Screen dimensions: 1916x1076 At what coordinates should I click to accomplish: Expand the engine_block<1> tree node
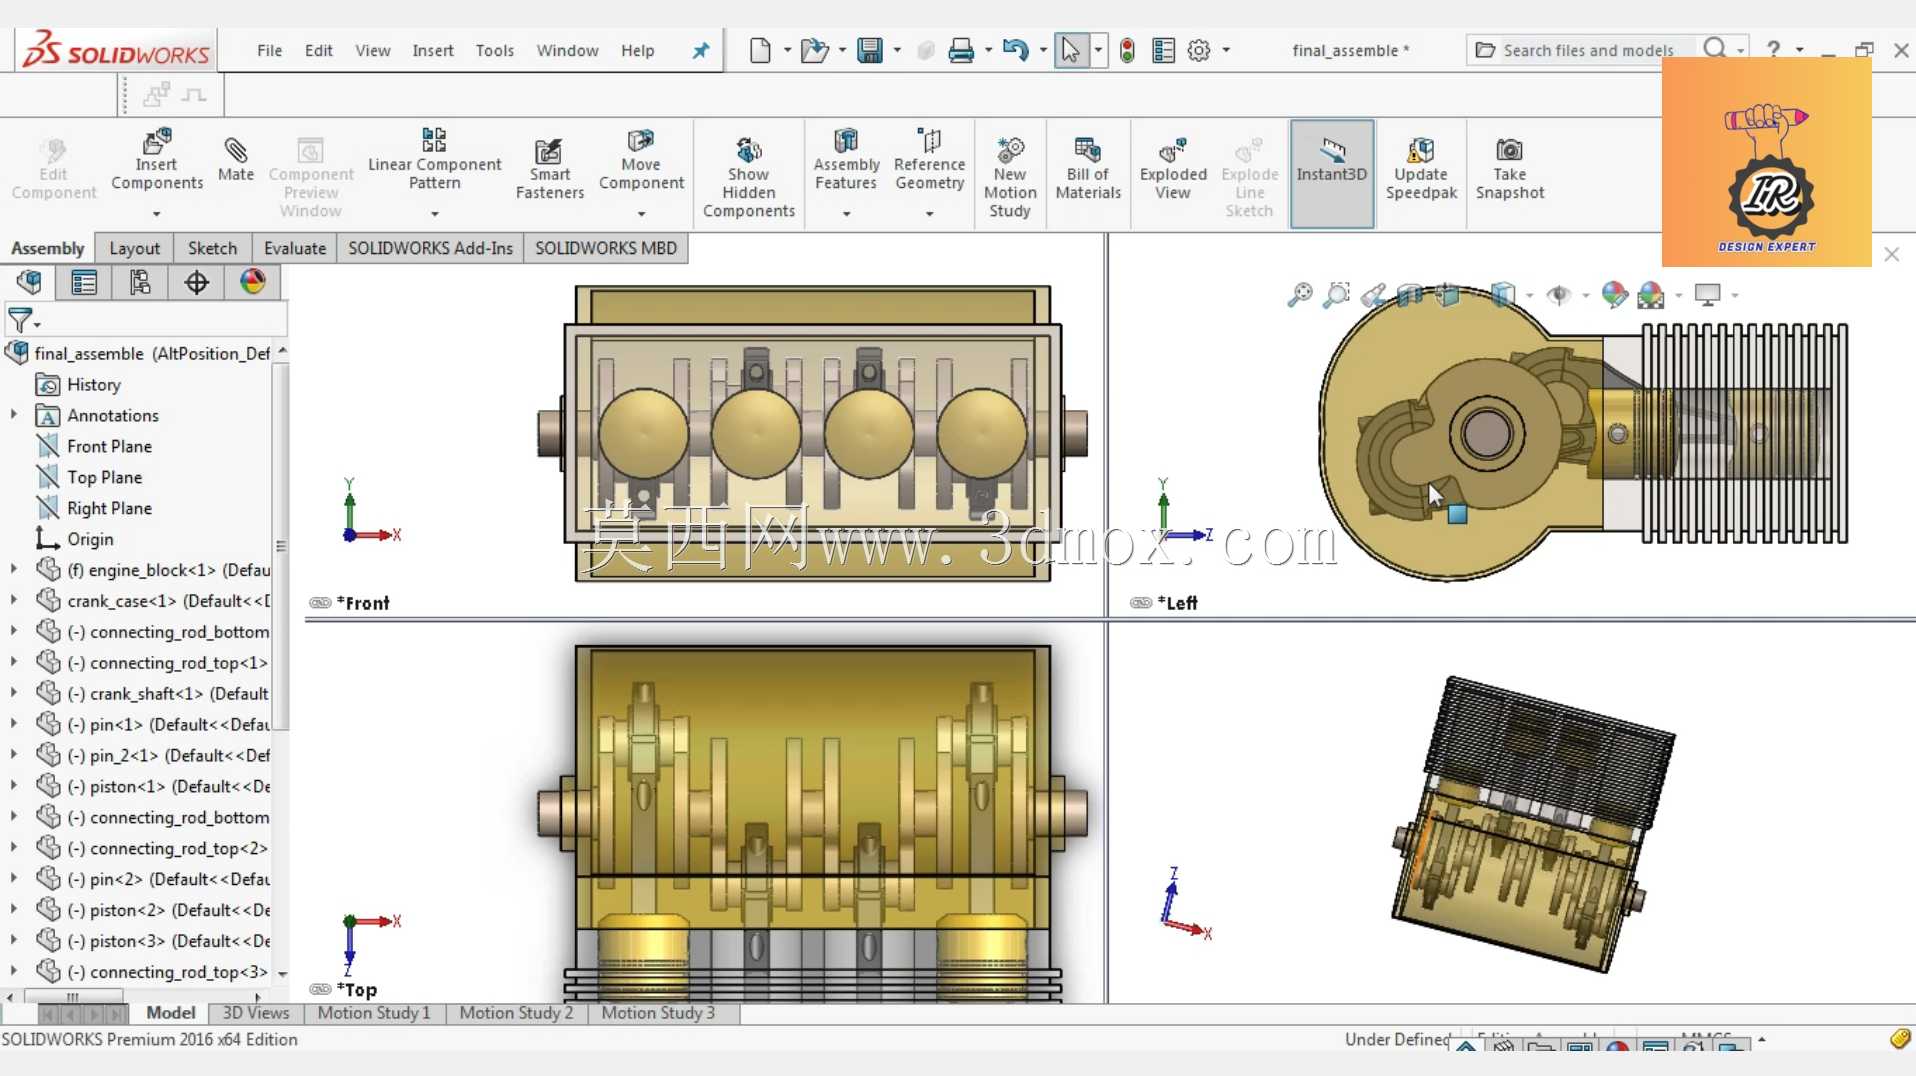click(13, 569)
